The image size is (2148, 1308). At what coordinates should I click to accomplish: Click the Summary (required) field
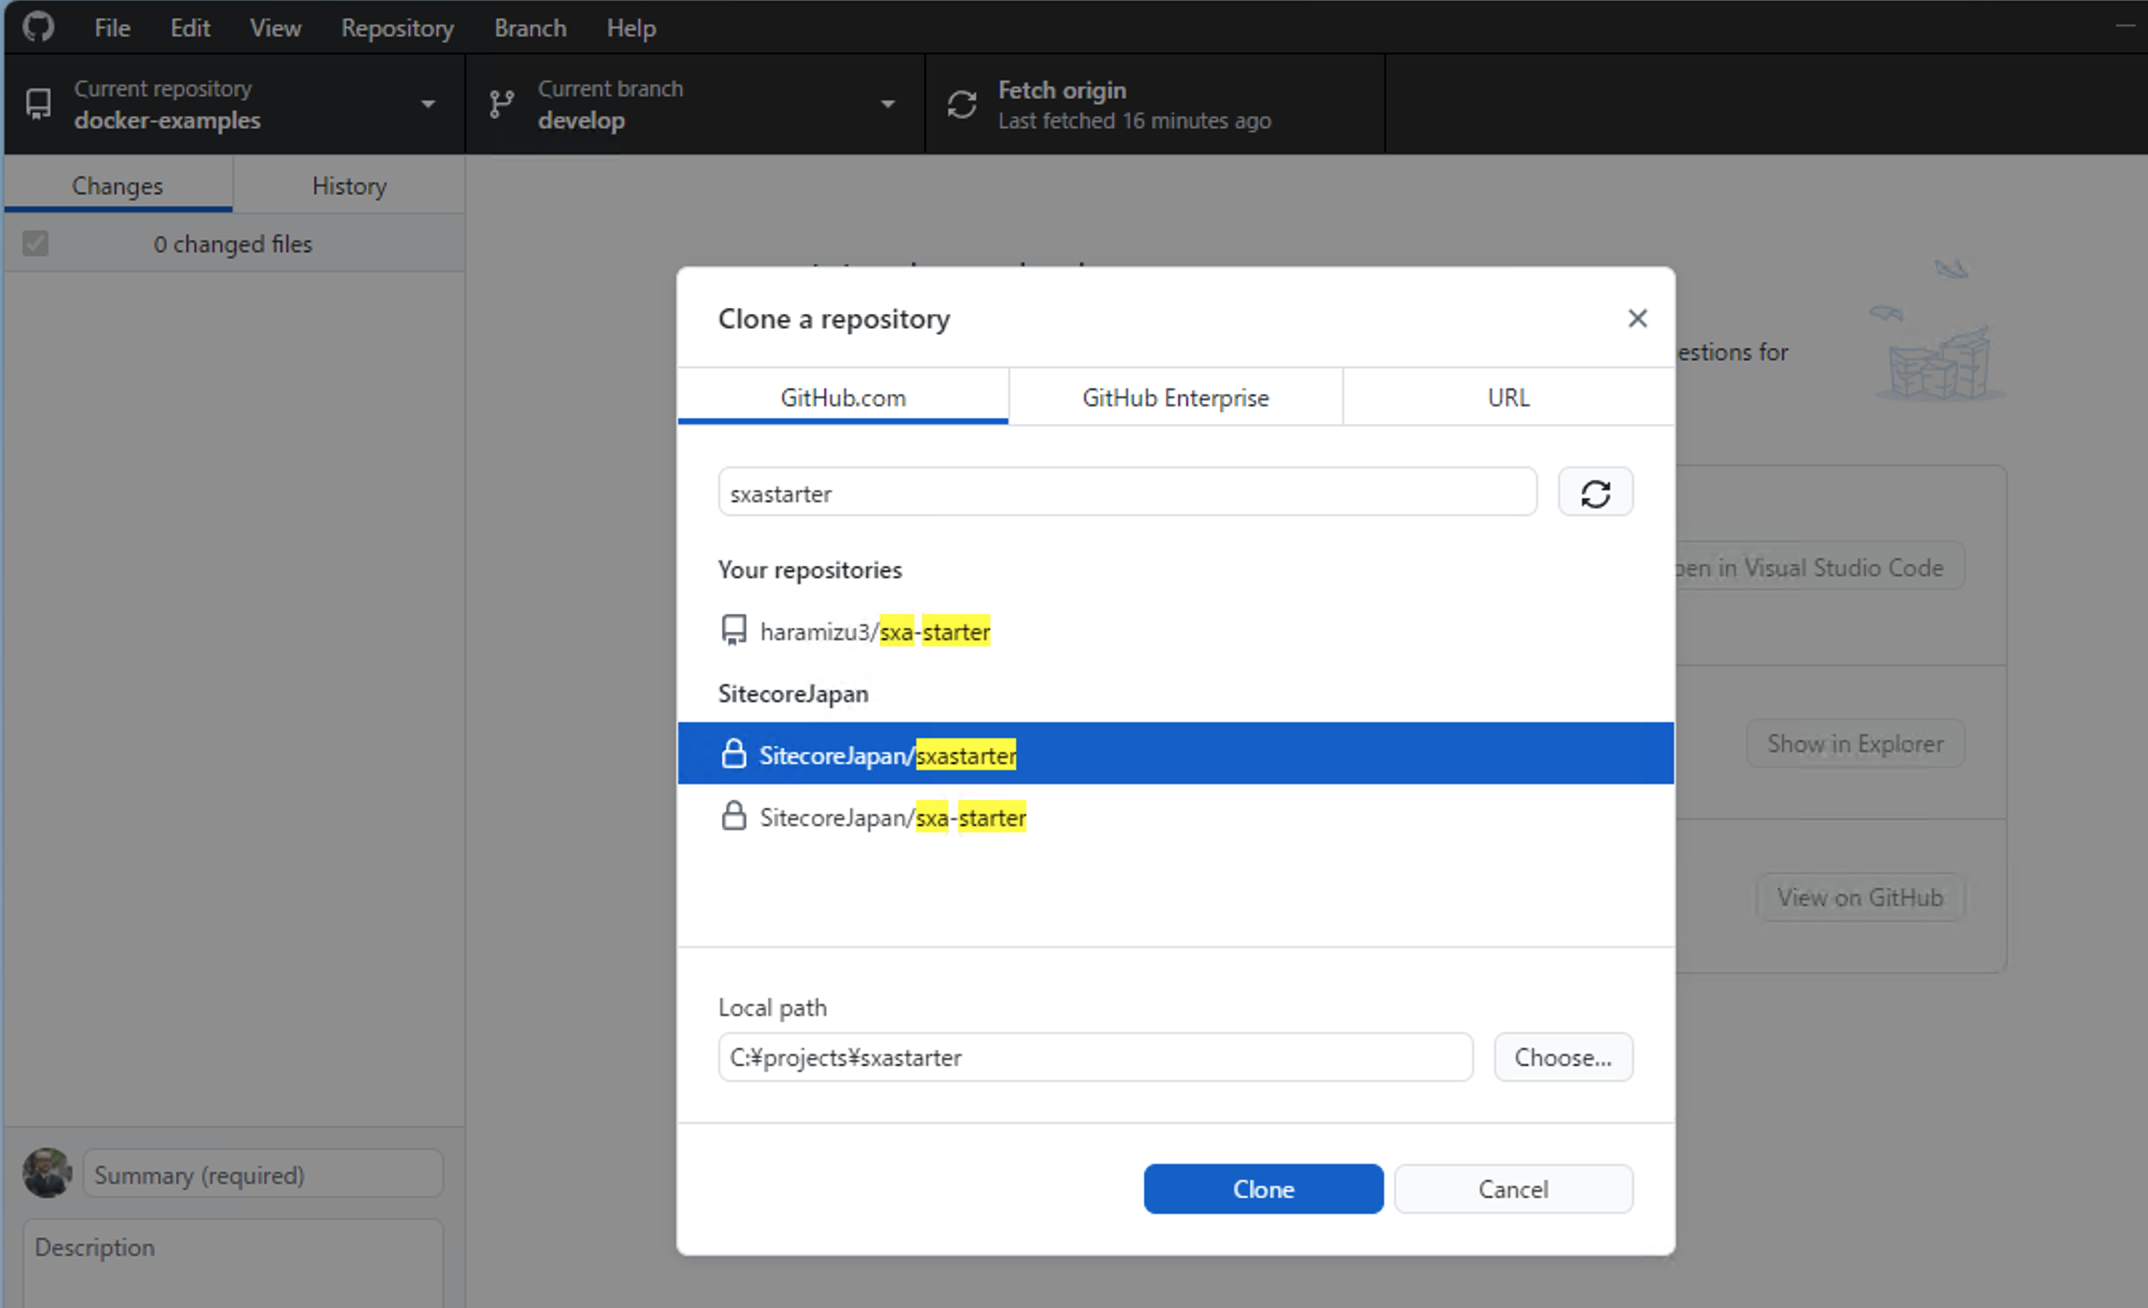[263, 1174]
